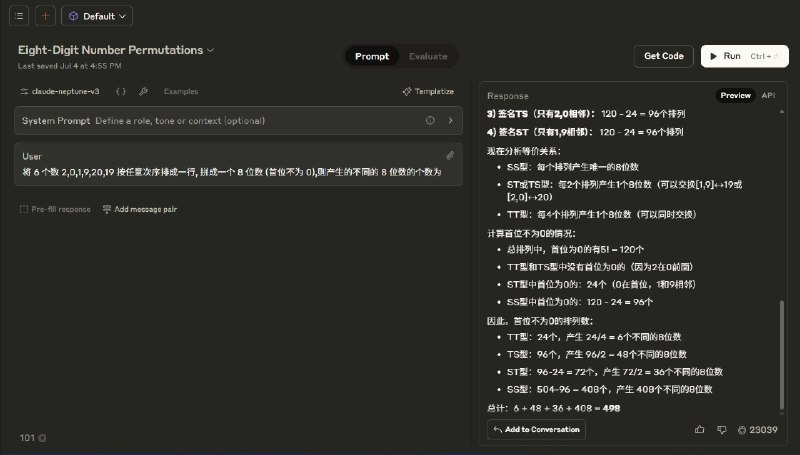Screen dimensions: 800x455
Task: Give the response a thumbs up
Action: 699,429
